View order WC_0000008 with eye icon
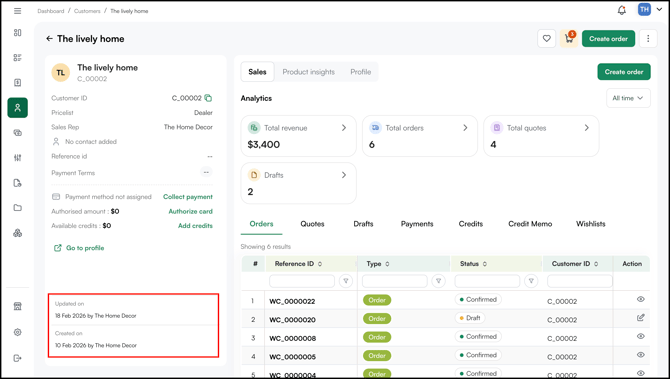 (x=641, y=336)
